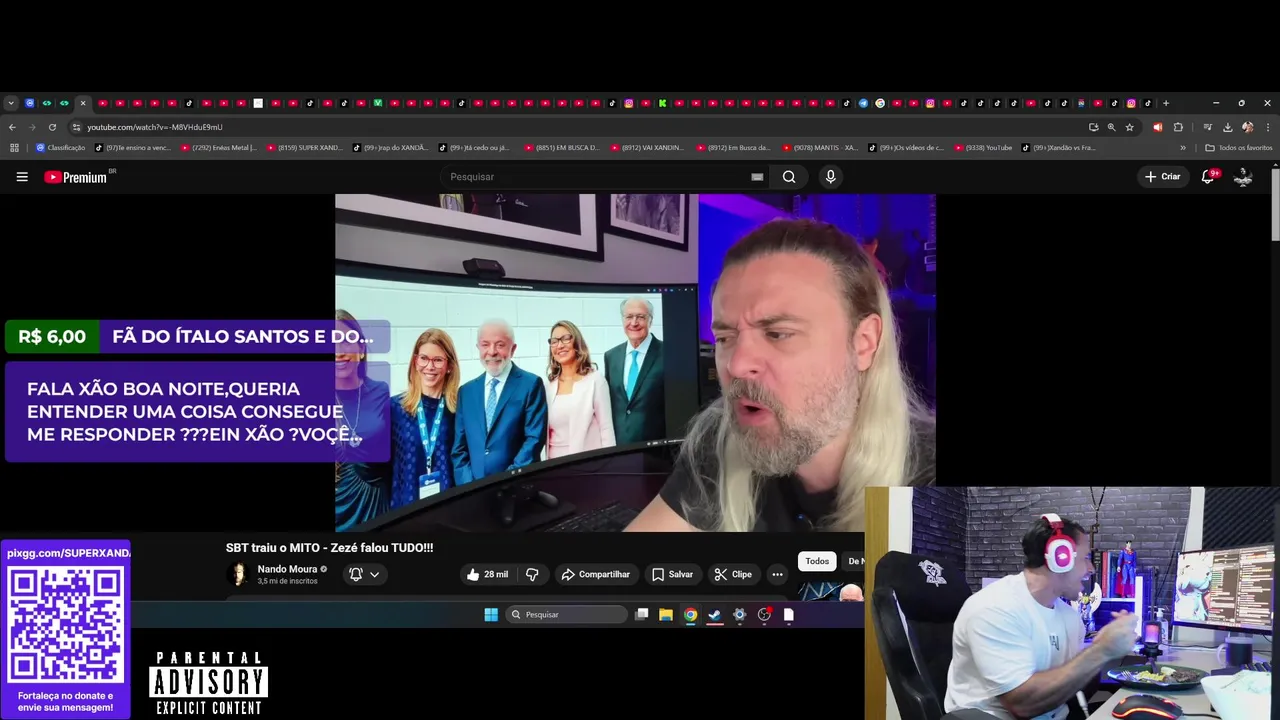The width and height of the screenshot is (1280, 720).
Task: Open Task View on the taskbar
Action: pos(641,615)
